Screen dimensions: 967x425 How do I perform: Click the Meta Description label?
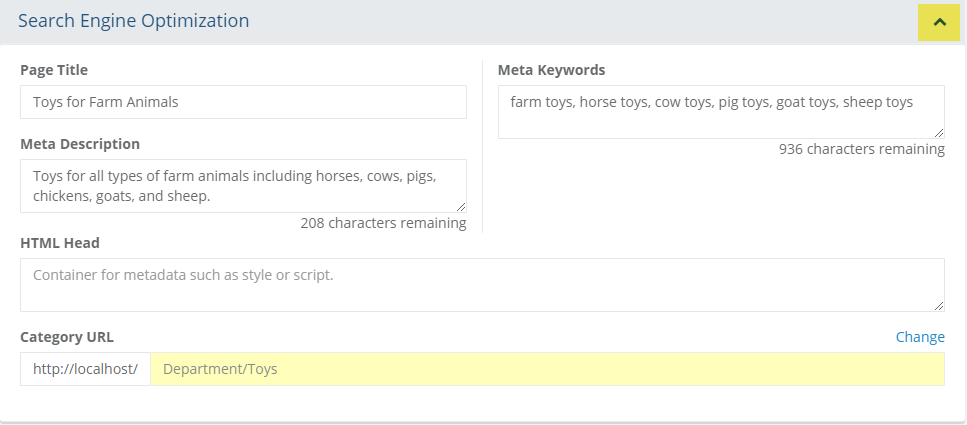pos(80,144)
